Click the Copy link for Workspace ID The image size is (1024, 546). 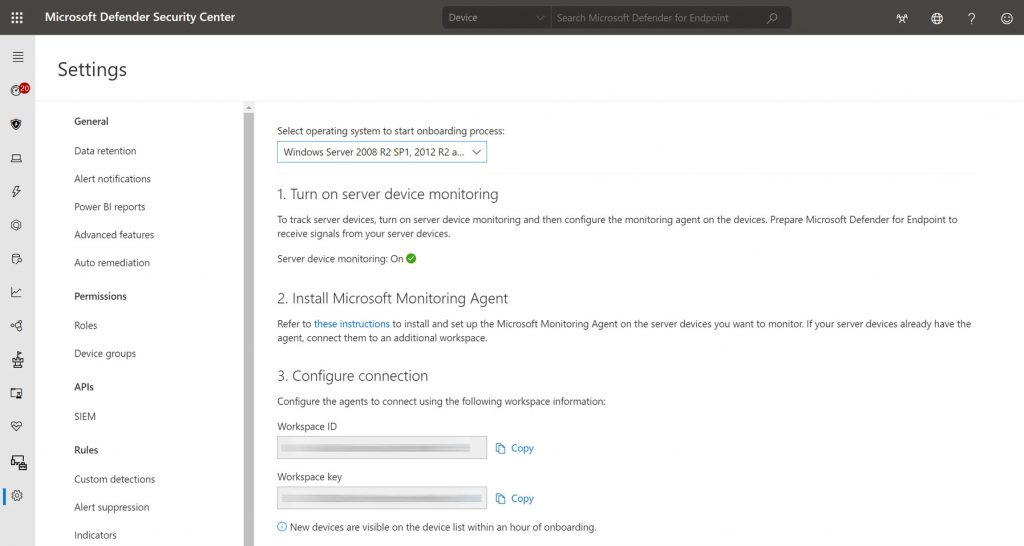pos(522,448)
